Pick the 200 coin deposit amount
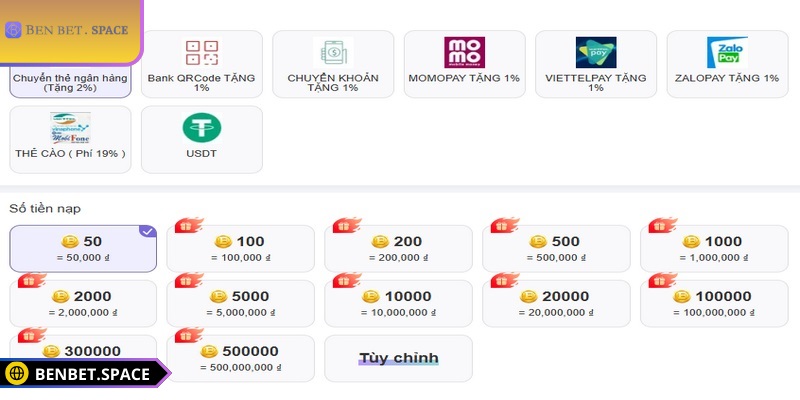 coord(397,248)
